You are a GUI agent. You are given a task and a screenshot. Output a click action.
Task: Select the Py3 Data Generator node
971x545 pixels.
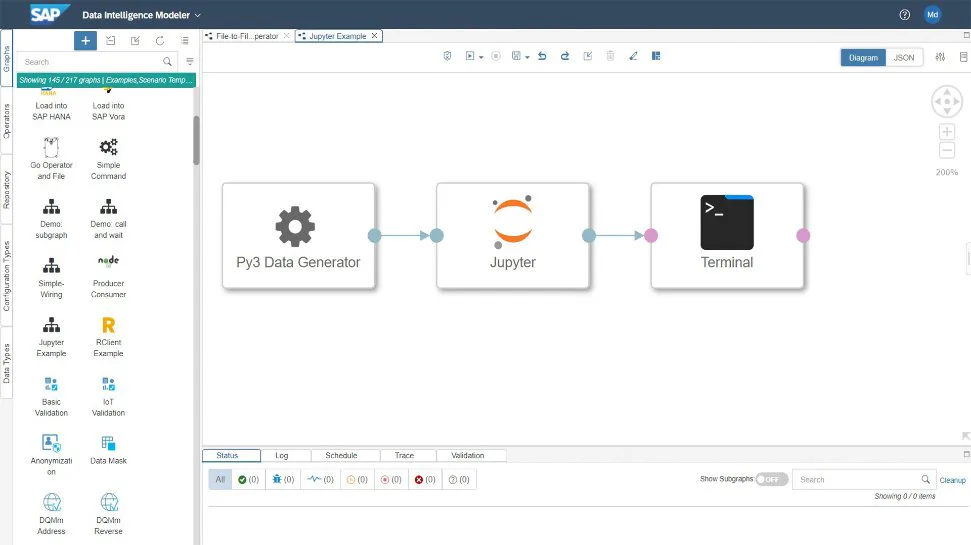[298, 235]
